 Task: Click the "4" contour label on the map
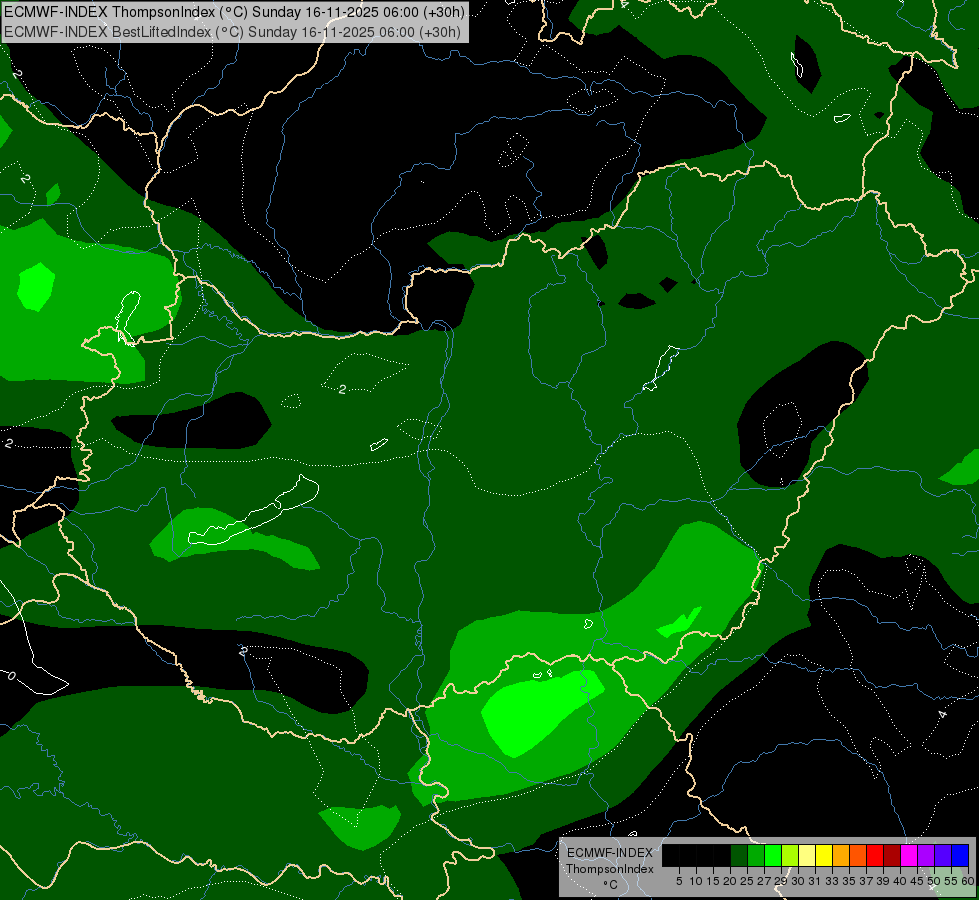[942, 714]
